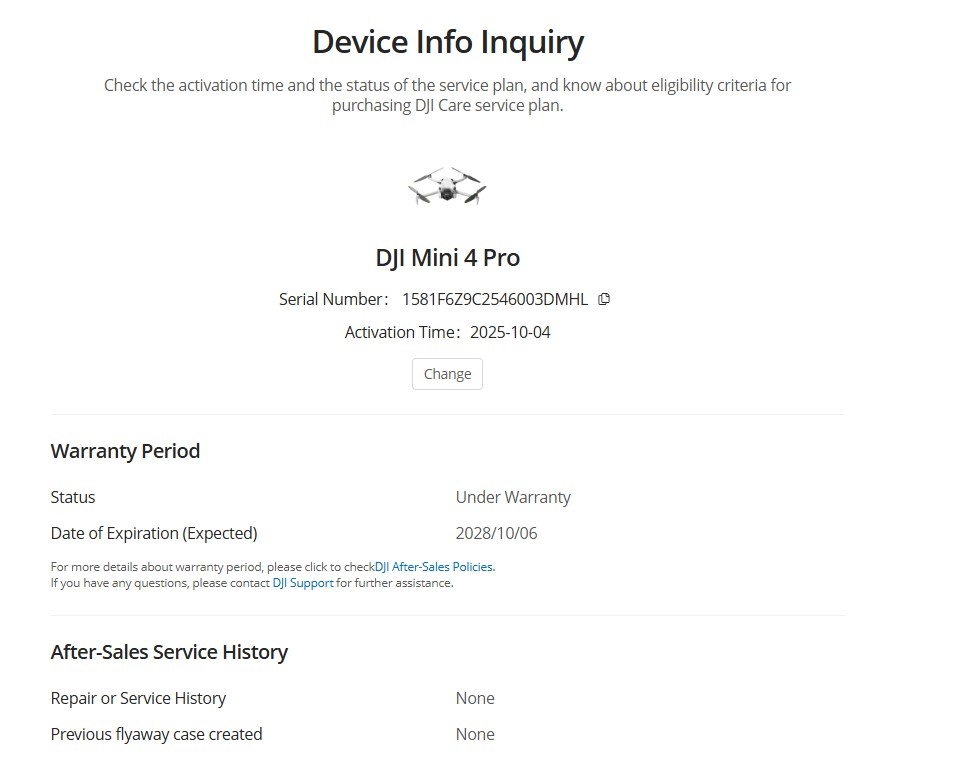954x772 pixels.
Task: Click None next to Repair or Service History
Action: pos(475,698)
